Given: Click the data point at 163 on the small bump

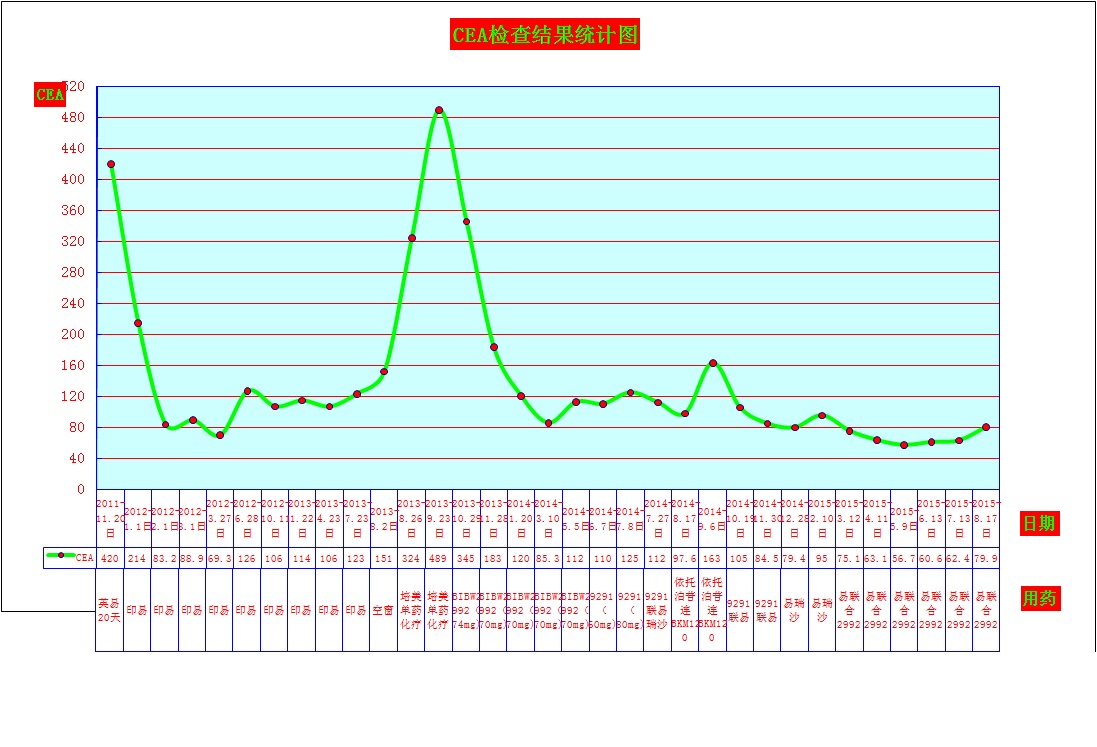Looking at the screenshot, I should tap(713, 363).
